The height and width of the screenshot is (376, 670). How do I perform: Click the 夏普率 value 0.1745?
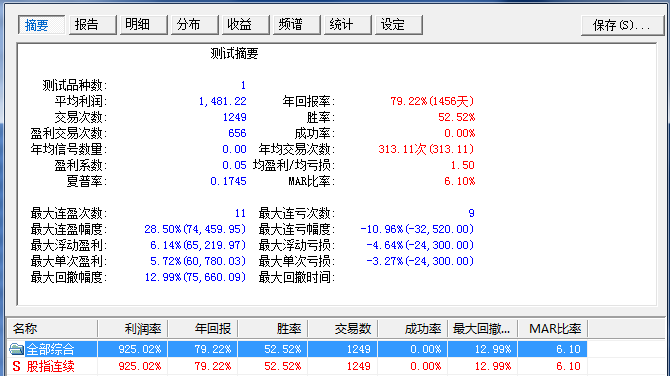pos(228,181)
